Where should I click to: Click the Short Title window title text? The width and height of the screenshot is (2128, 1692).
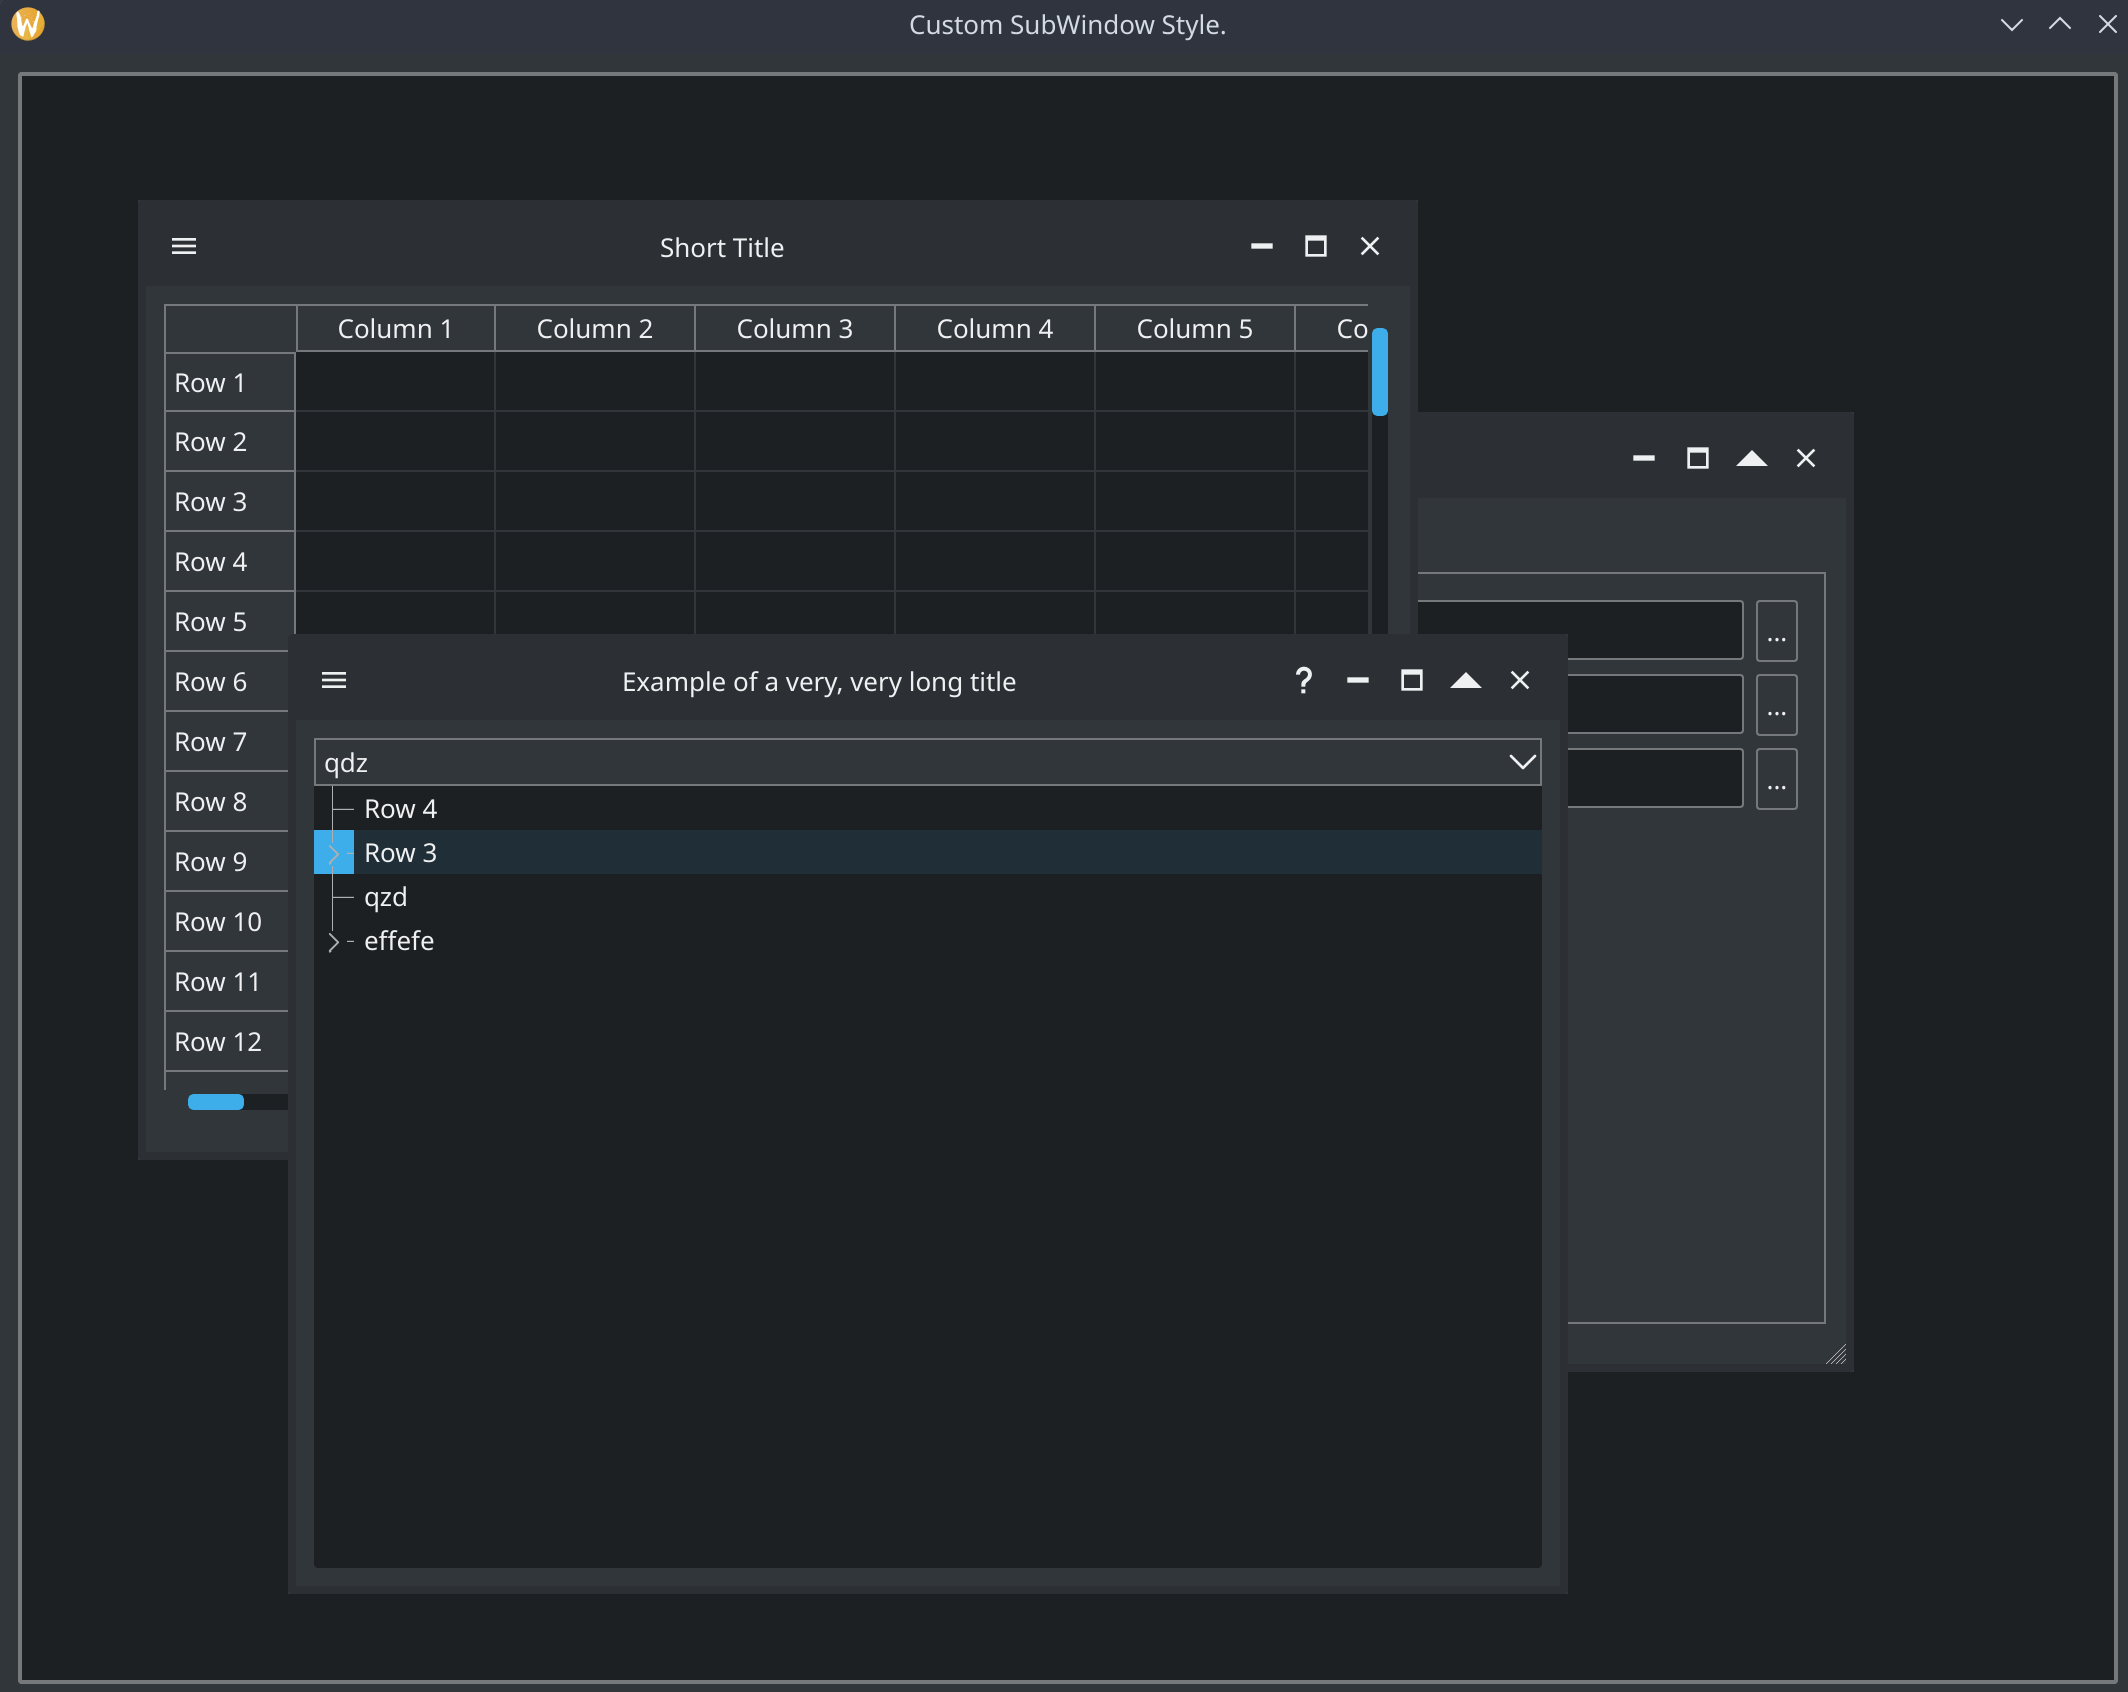pyautogui.click(x=722, y=247)
